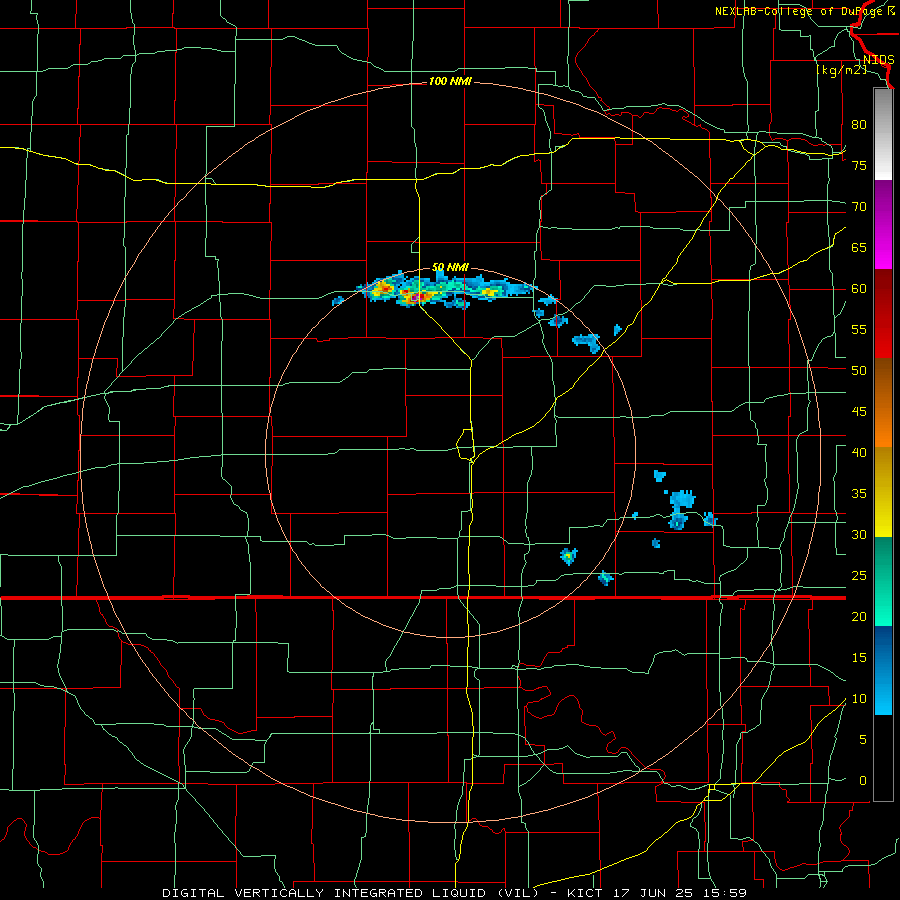
Task: Click the dark red segment of the color bar
Action: 883,313
